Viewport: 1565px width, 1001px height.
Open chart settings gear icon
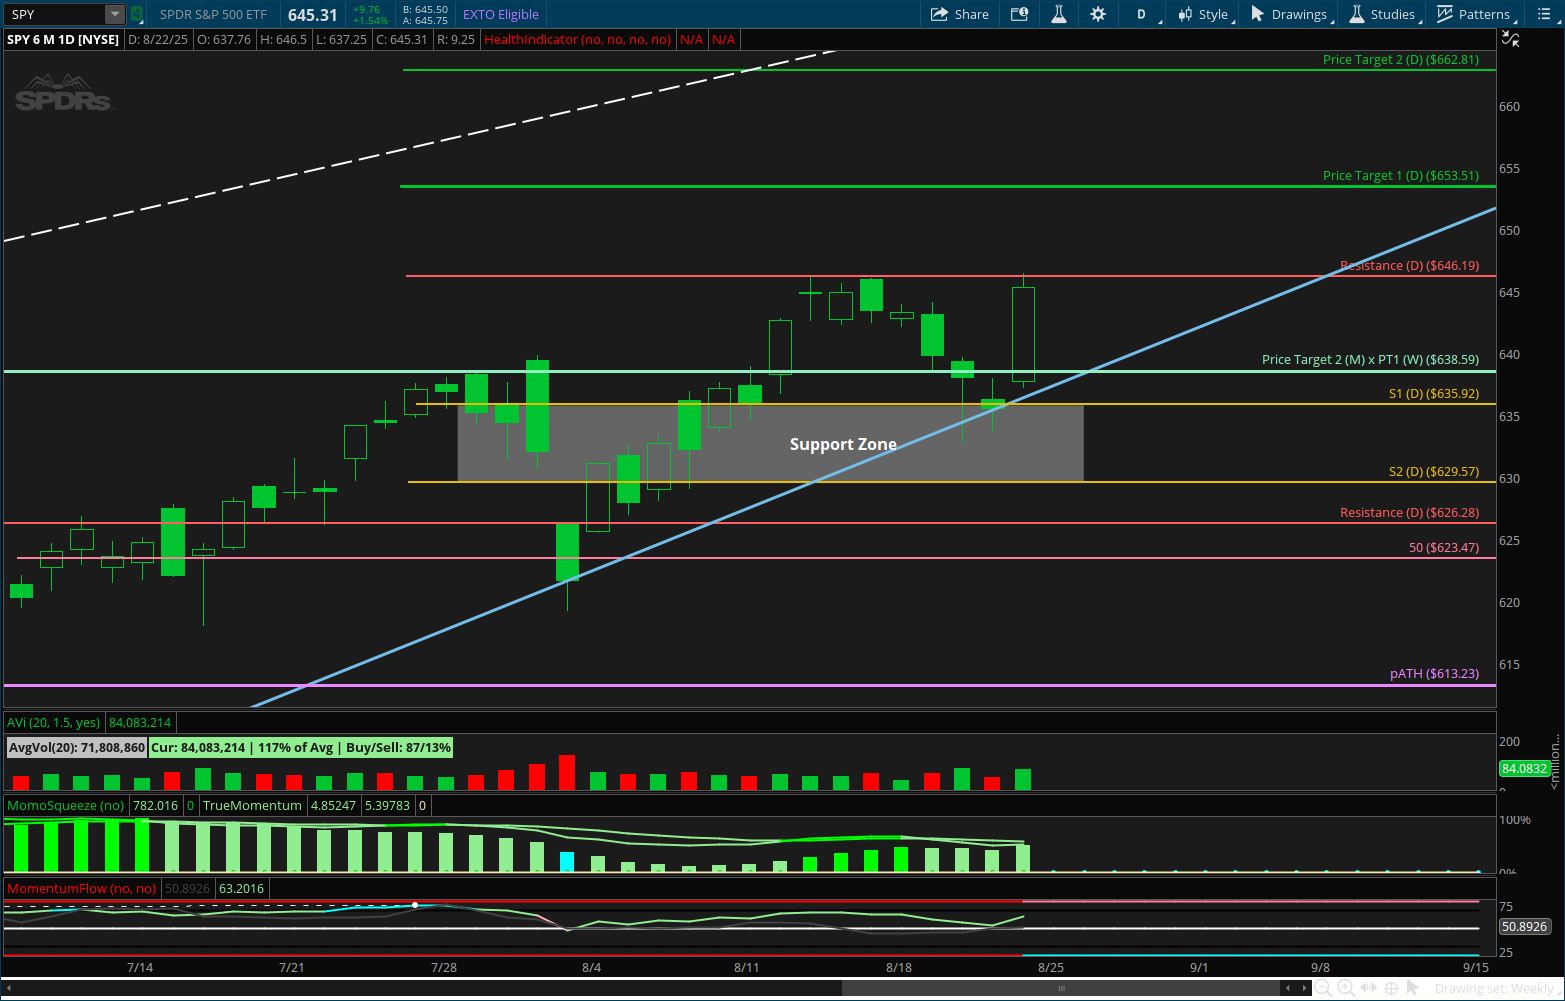pyautogui.click(x=1098, y=14)
